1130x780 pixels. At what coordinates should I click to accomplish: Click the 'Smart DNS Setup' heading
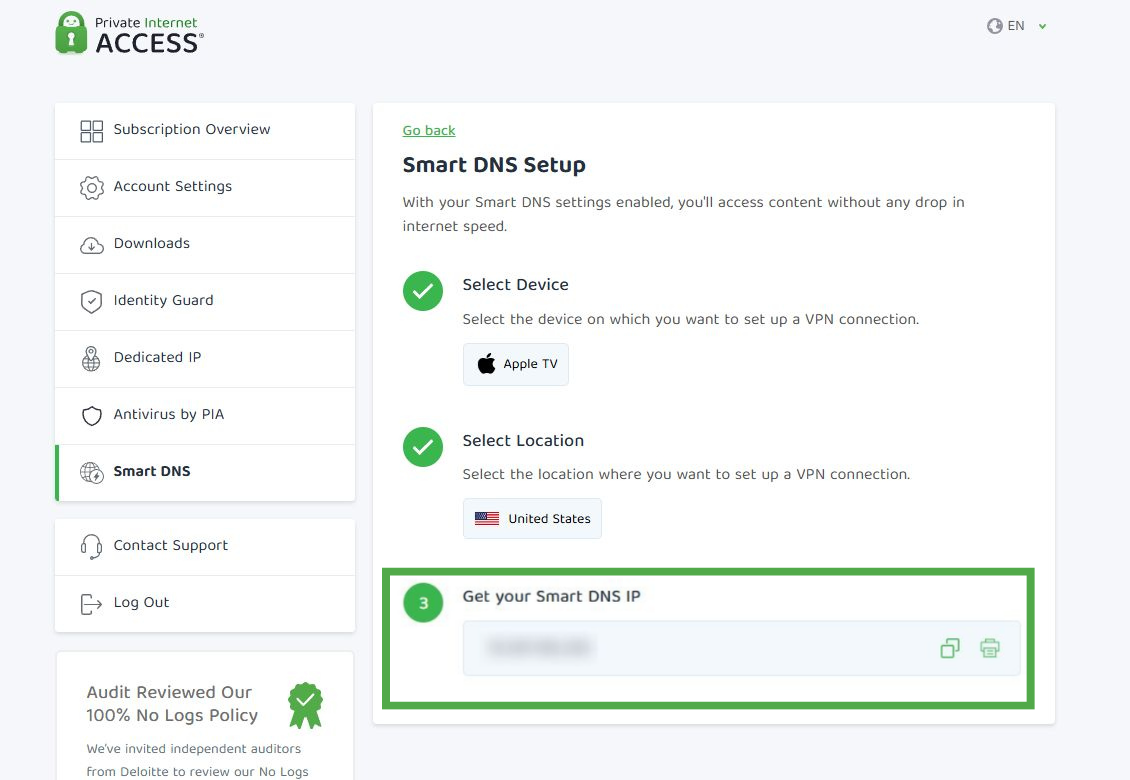click(494, 165)
